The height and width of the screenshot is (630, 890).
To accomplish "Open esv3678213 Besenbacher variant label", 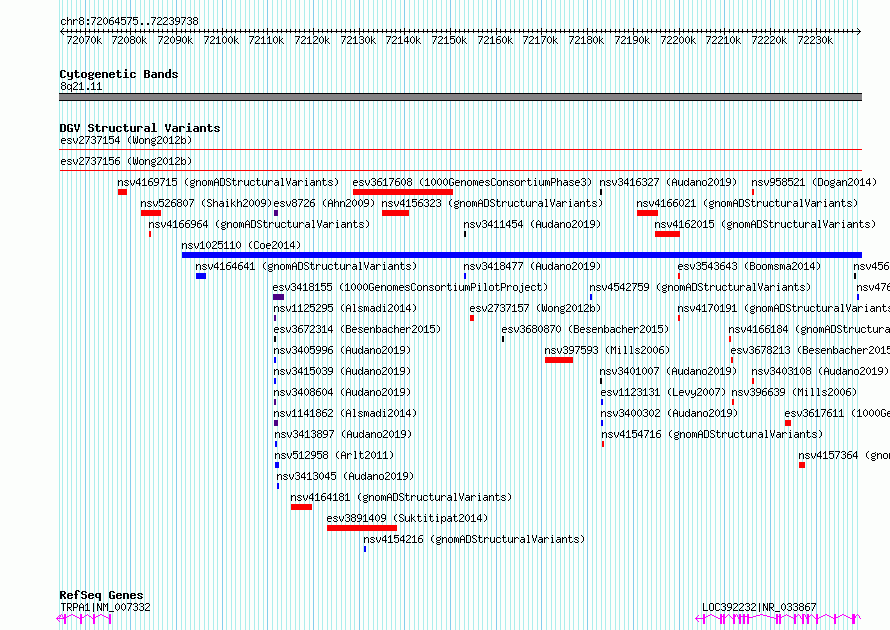I will [x=810, y=350].
